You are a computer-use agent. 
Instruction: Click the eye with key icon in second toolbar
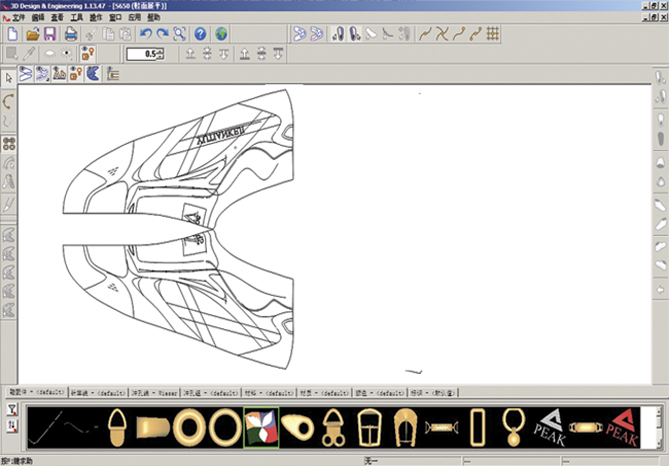tap(87, 54)
